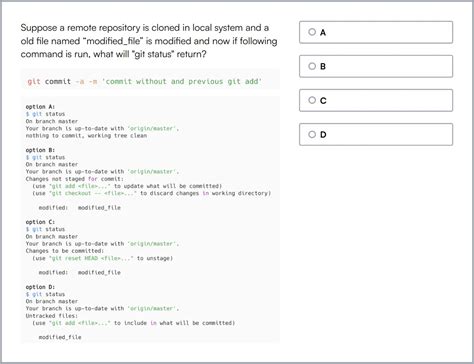Click the "option A:" heading in code block
Screen dimensions: 474x364
[40, 107]
